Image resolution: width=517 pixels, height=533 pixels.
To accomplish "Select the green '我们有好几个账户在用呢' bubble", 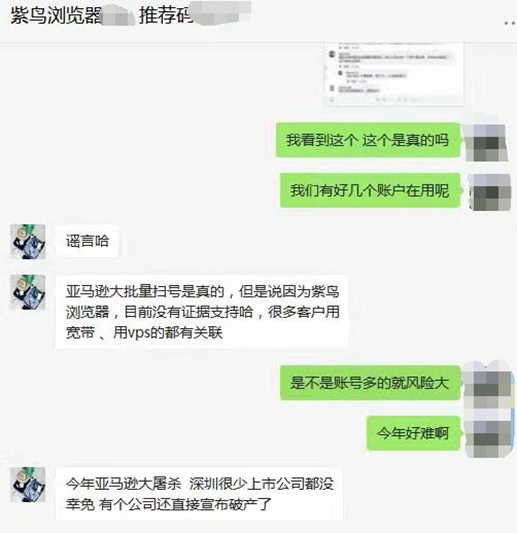I will [370, 190].
